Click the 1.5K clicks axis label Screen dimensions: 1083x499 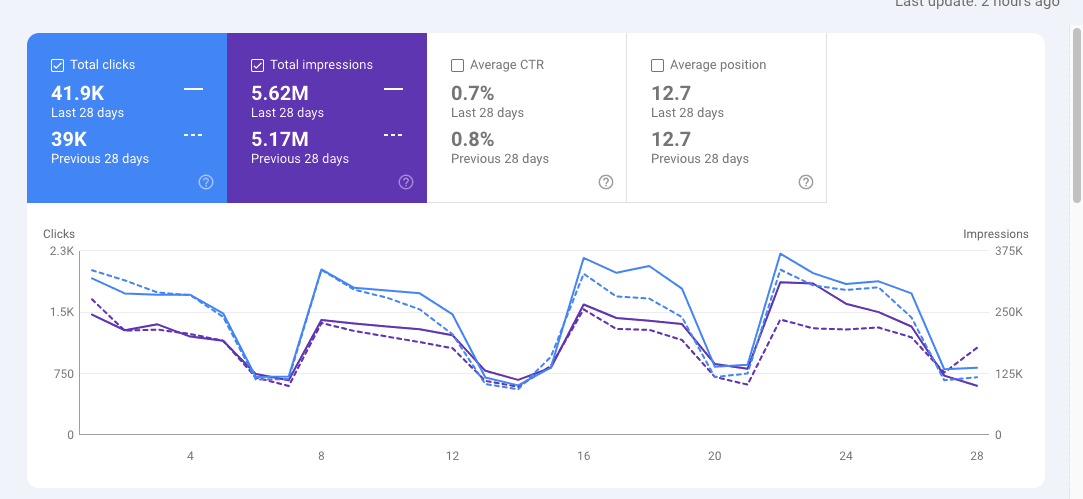62,312
